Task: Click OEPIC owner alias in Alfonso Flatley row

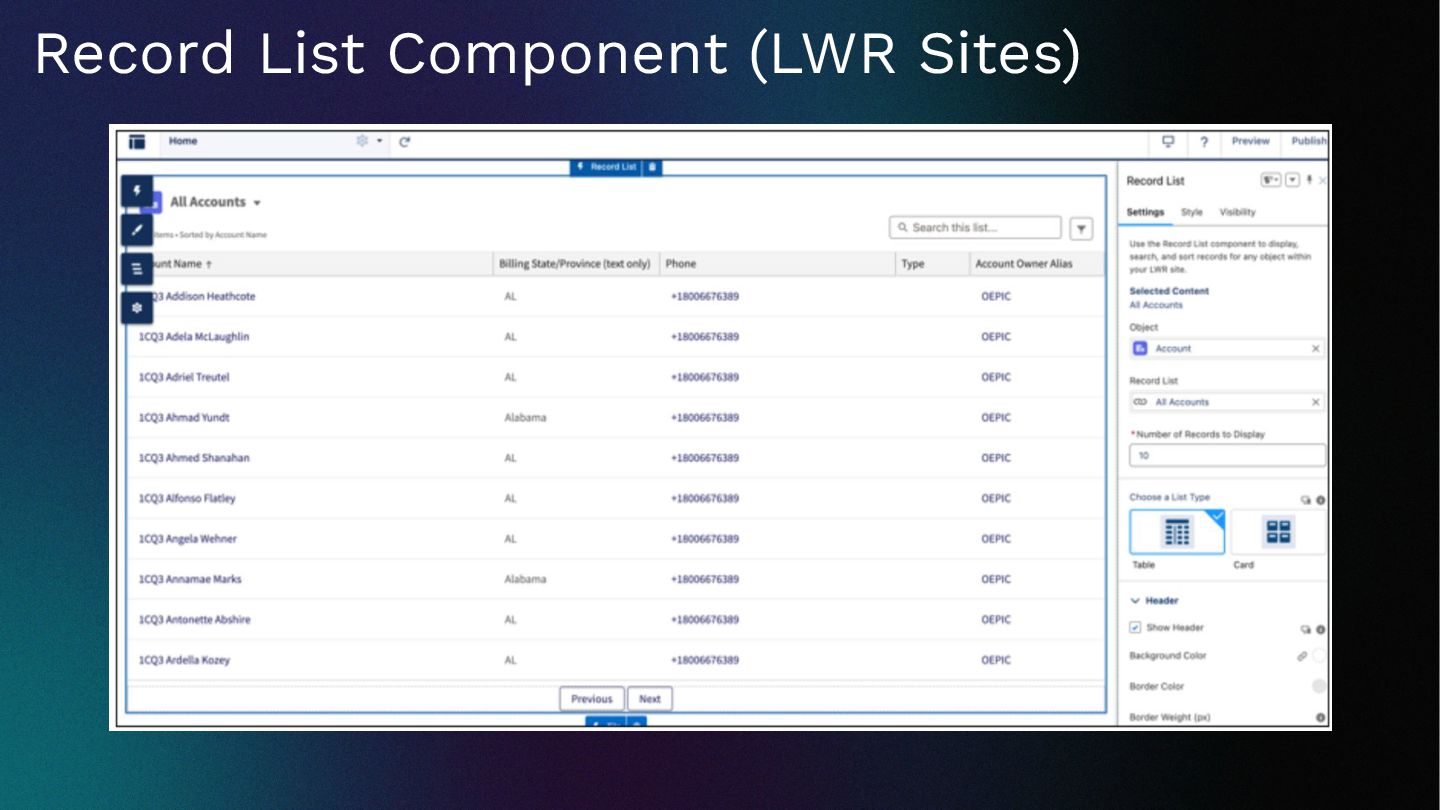Action: click(x=996, y=499)
